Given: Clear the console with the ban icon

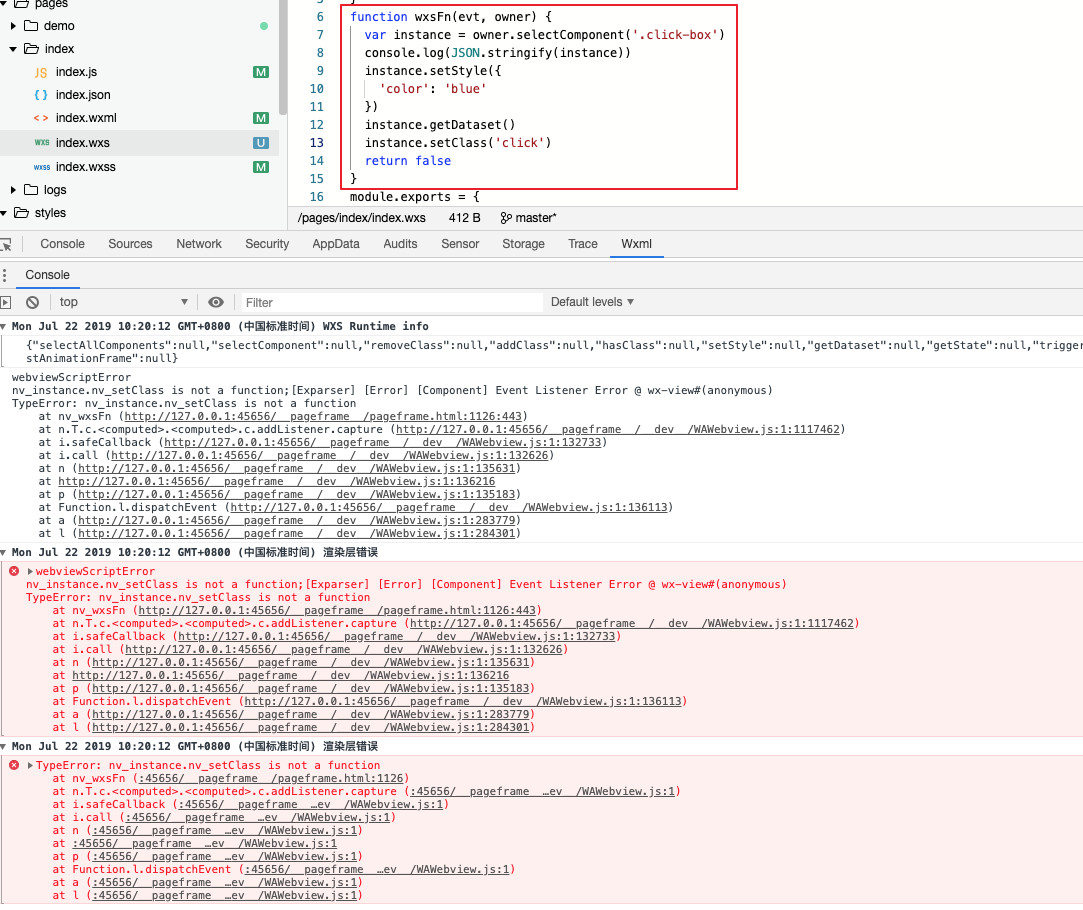Looking at the screenshot, I should click(x=32, y=302).
